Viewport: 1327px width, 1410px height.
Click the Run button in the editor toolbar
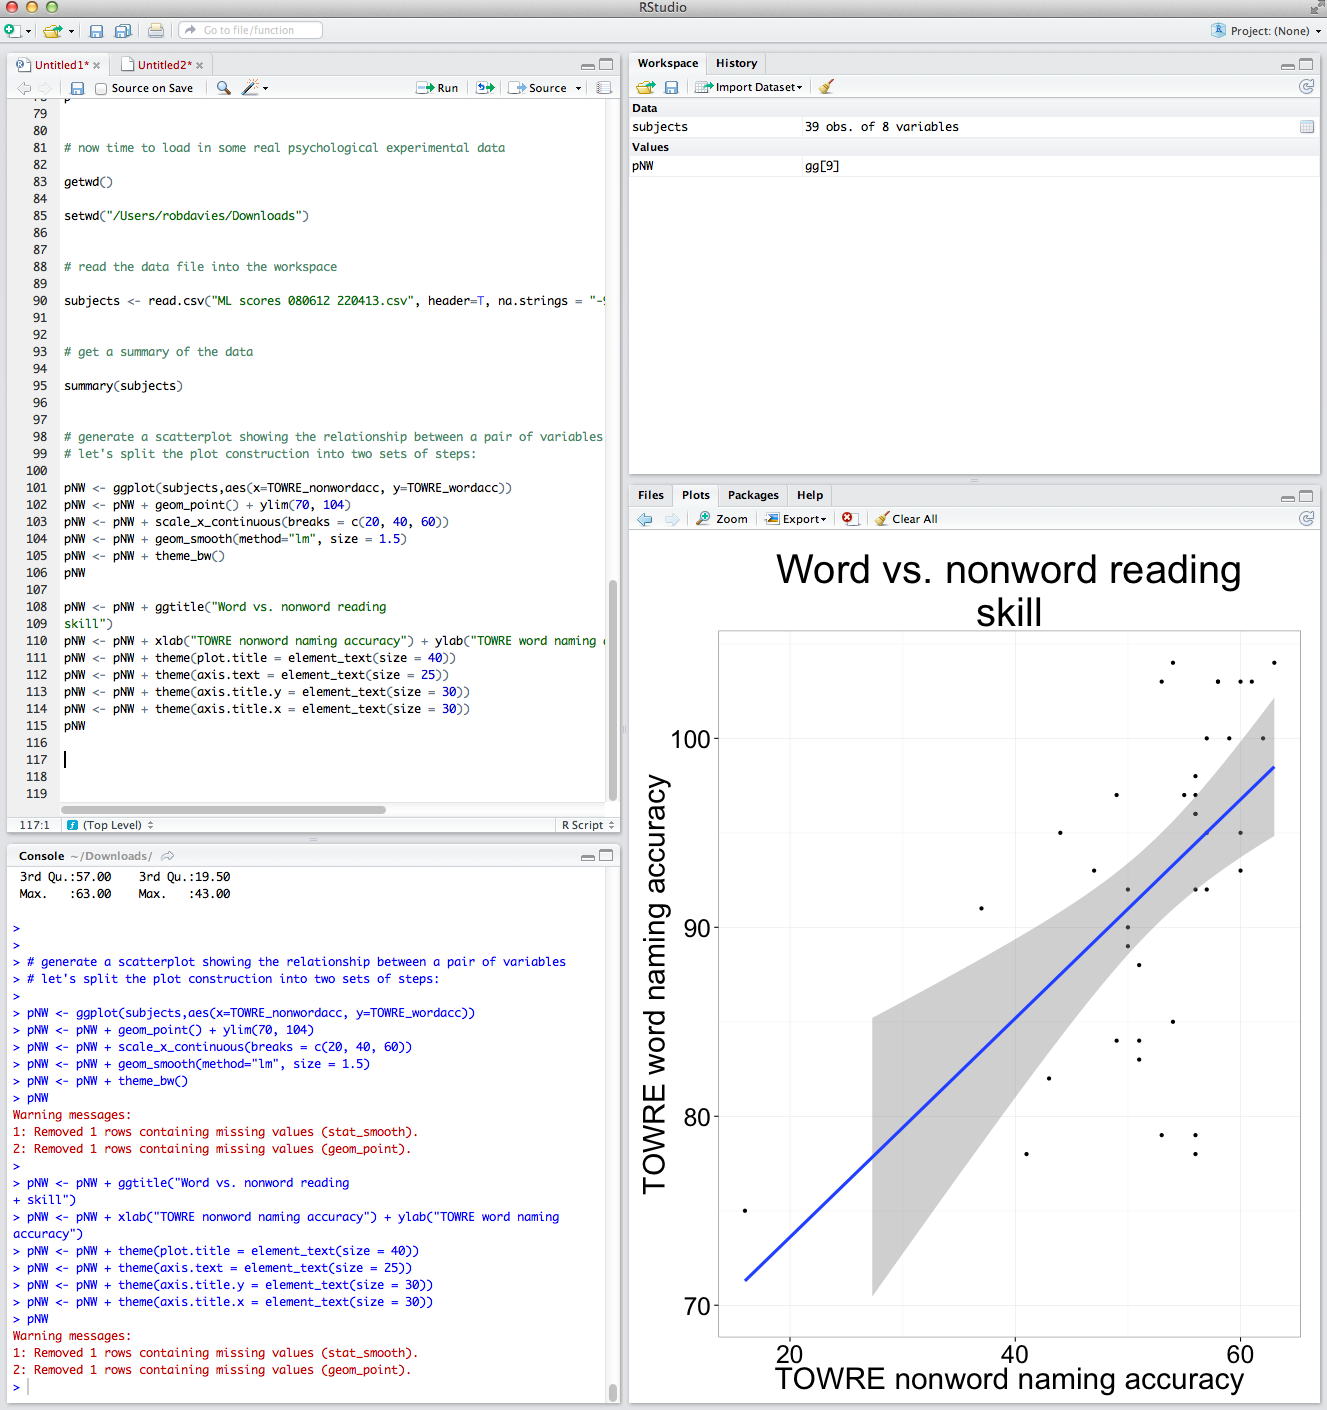click(x=437, y=88)
